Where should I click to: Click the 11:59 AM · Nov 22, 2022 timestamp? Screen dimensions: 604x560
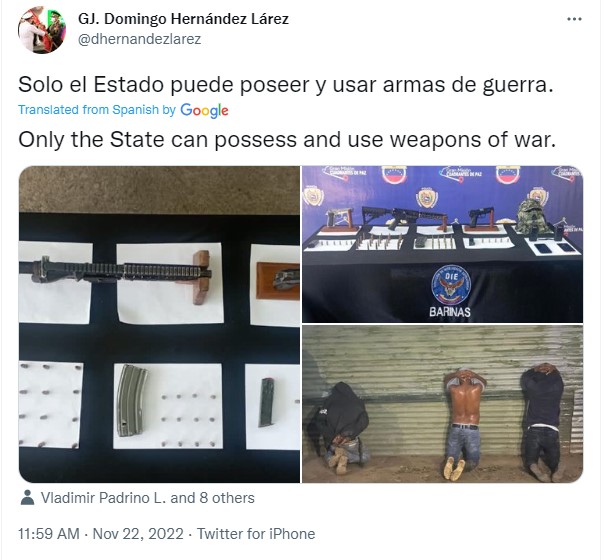click(101, 534)
